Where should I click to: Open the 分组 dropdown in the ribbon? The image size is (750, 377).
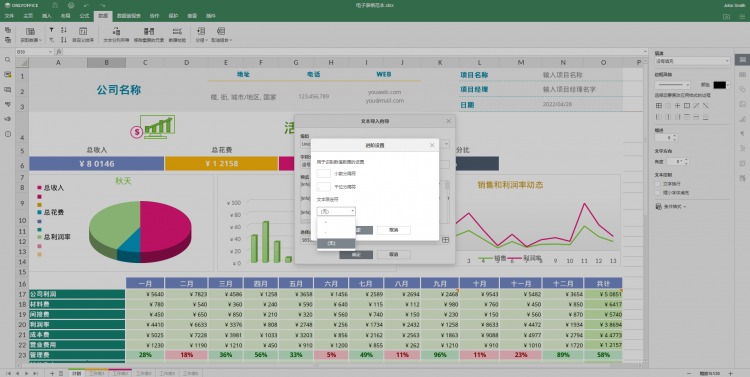click(201, 34)
